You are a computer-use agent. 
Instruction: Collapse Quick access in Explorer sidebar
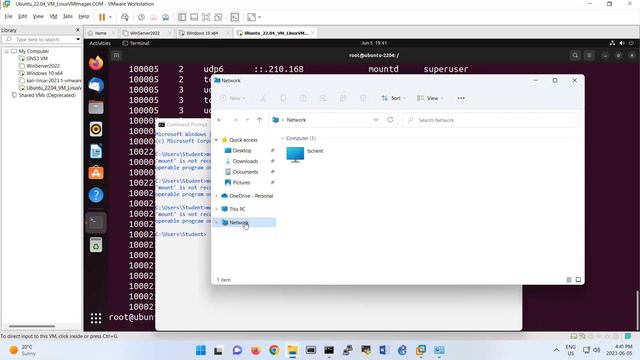[216, 140]
